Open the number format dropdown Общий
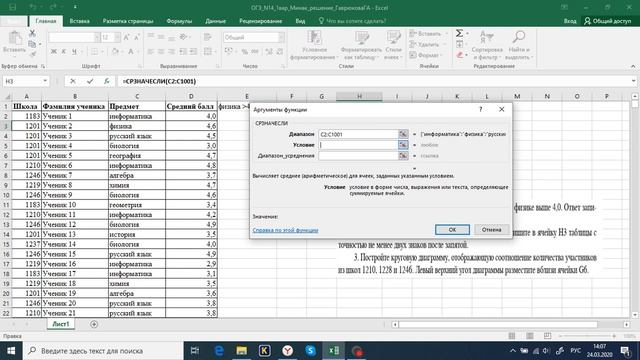 [282, 38]
